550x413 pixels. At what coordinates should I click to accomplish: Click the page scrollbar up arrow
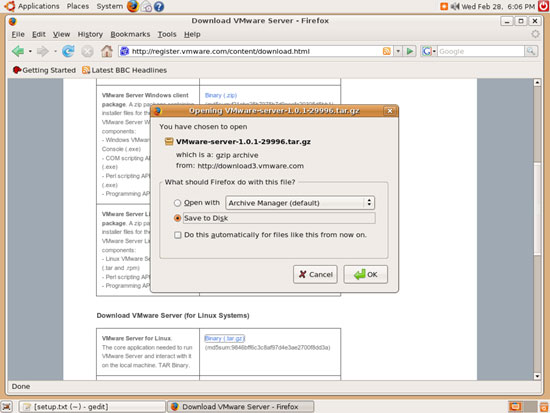[x=537, y=82]
